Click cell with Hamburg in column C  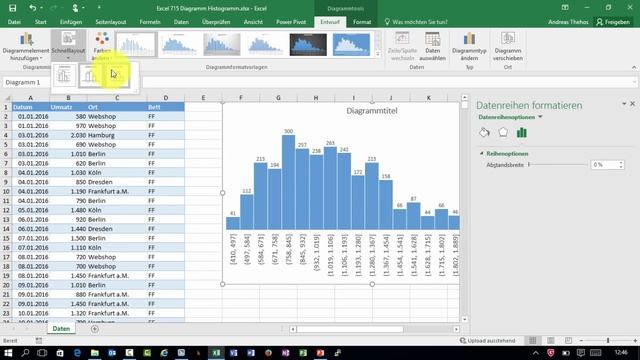point(117,135)
